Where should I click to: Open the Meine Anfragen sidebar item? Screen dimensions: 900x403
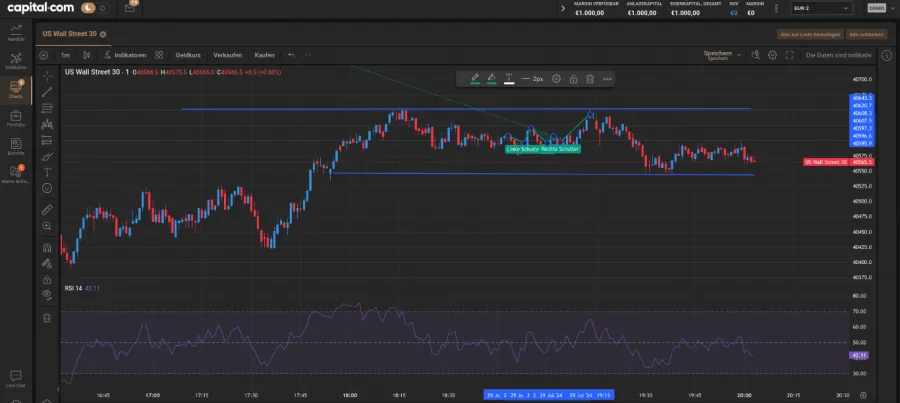15,175
